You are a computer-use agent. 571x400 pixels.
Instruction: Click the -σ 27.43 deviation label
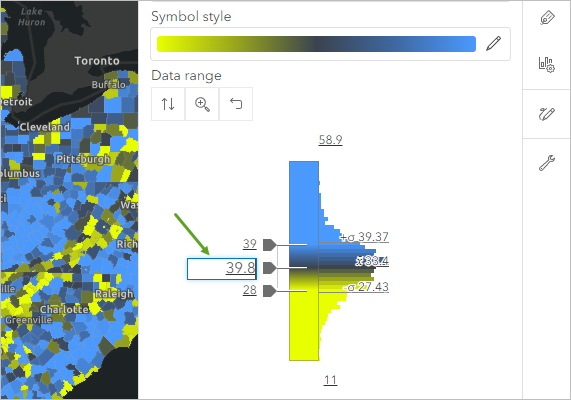click(x=366, y=287)
